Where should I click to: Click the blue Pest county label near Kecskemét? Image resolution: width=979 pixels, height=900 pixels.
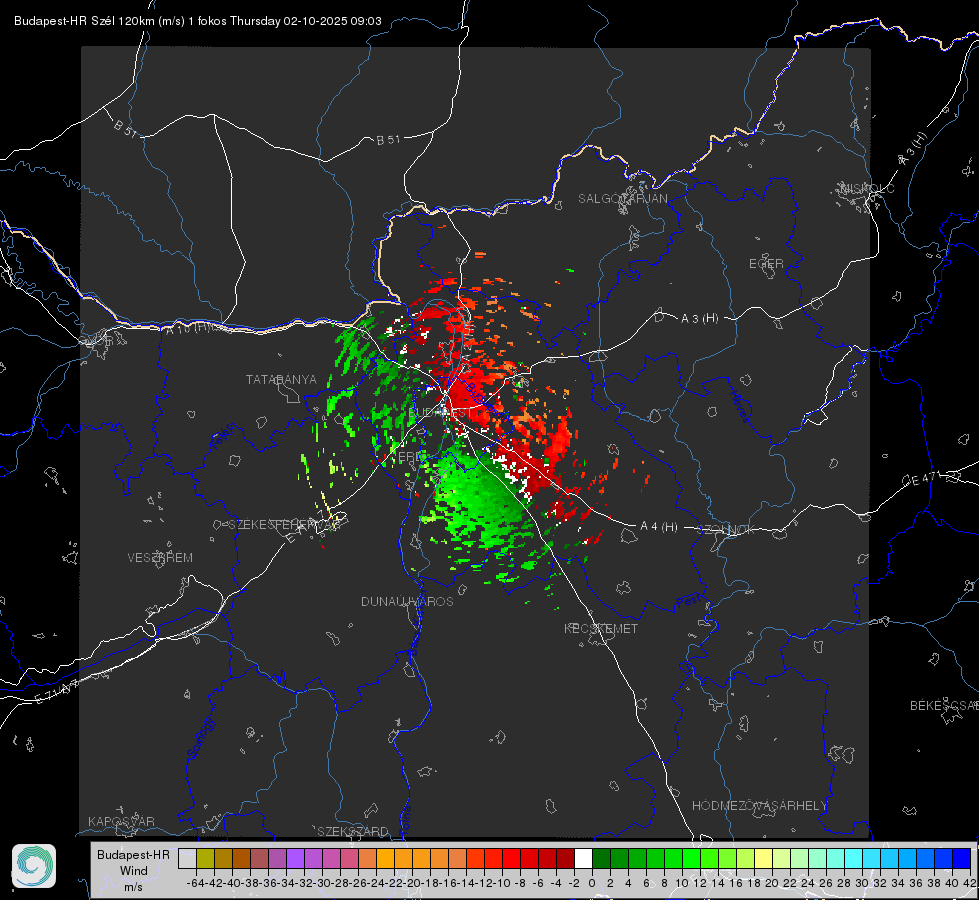click(687, 602)
